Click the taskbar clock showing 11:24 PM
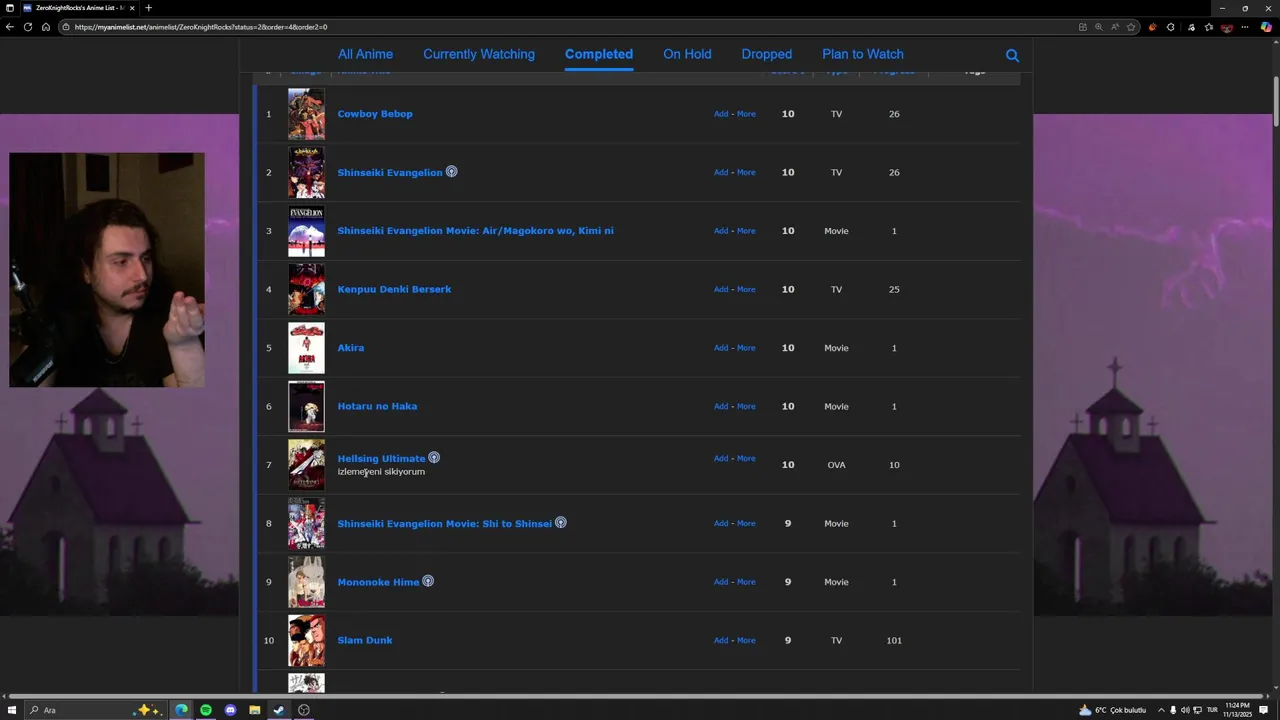 click(1237, 710)
